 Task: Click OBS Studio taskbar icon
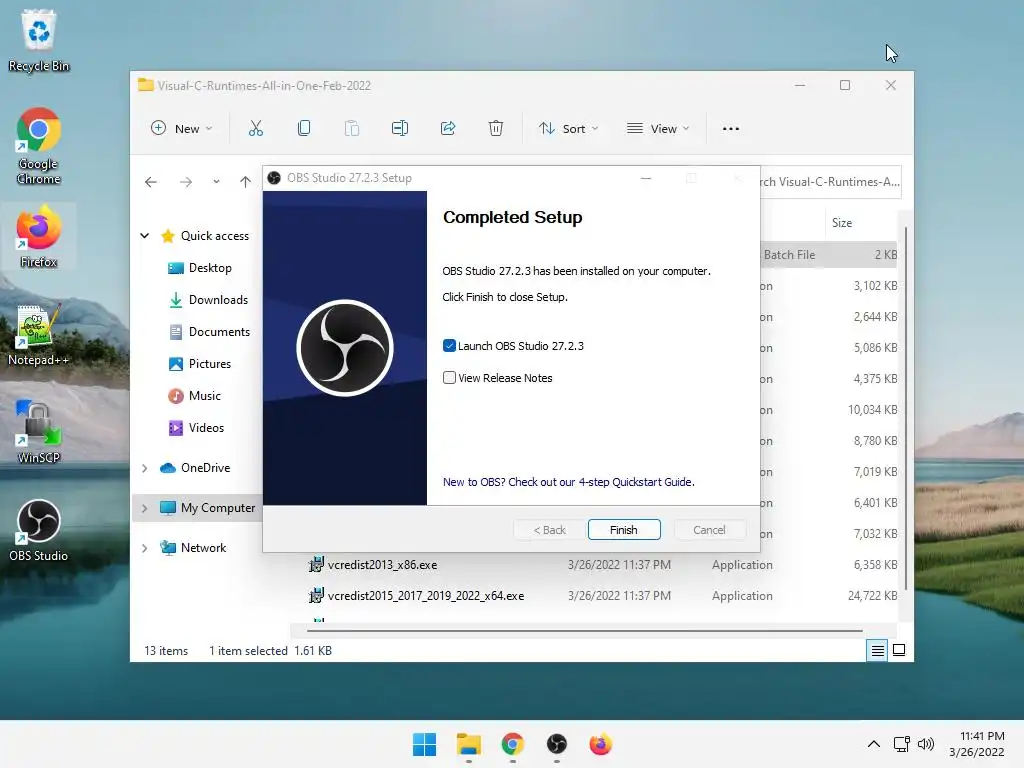556,744
